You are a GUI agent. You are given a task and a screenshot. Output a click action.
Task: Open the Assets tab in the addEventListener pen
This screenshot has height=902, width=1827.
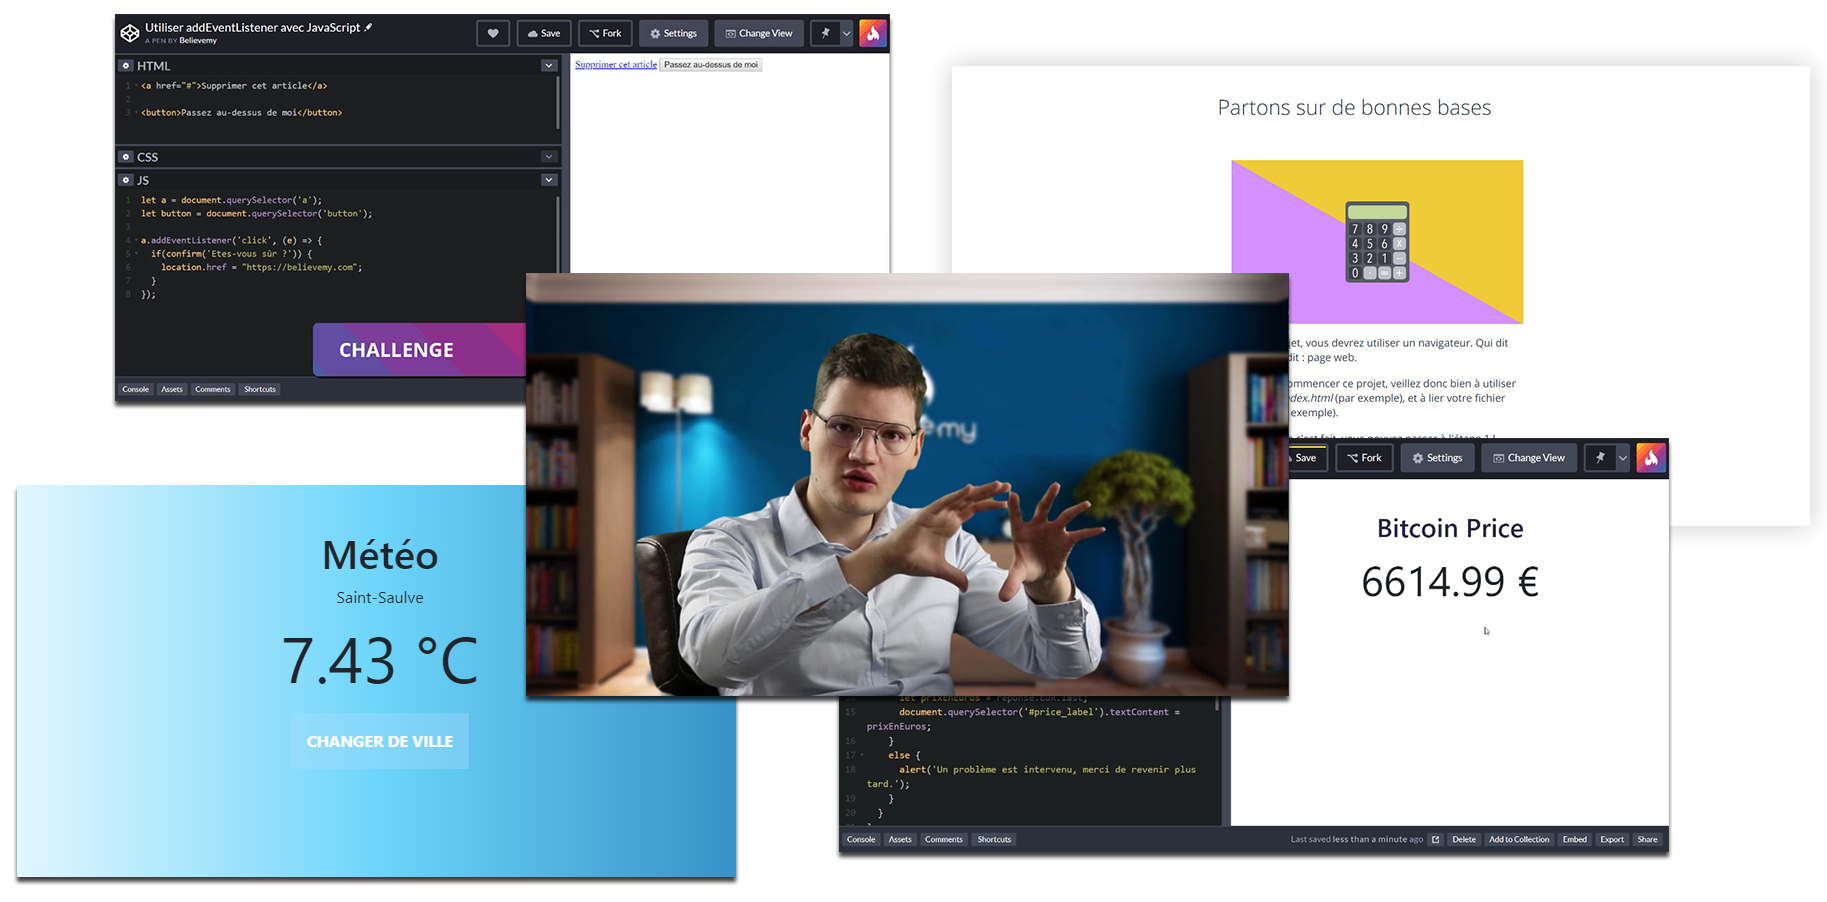pyautogui.click(x=172, y=389)
